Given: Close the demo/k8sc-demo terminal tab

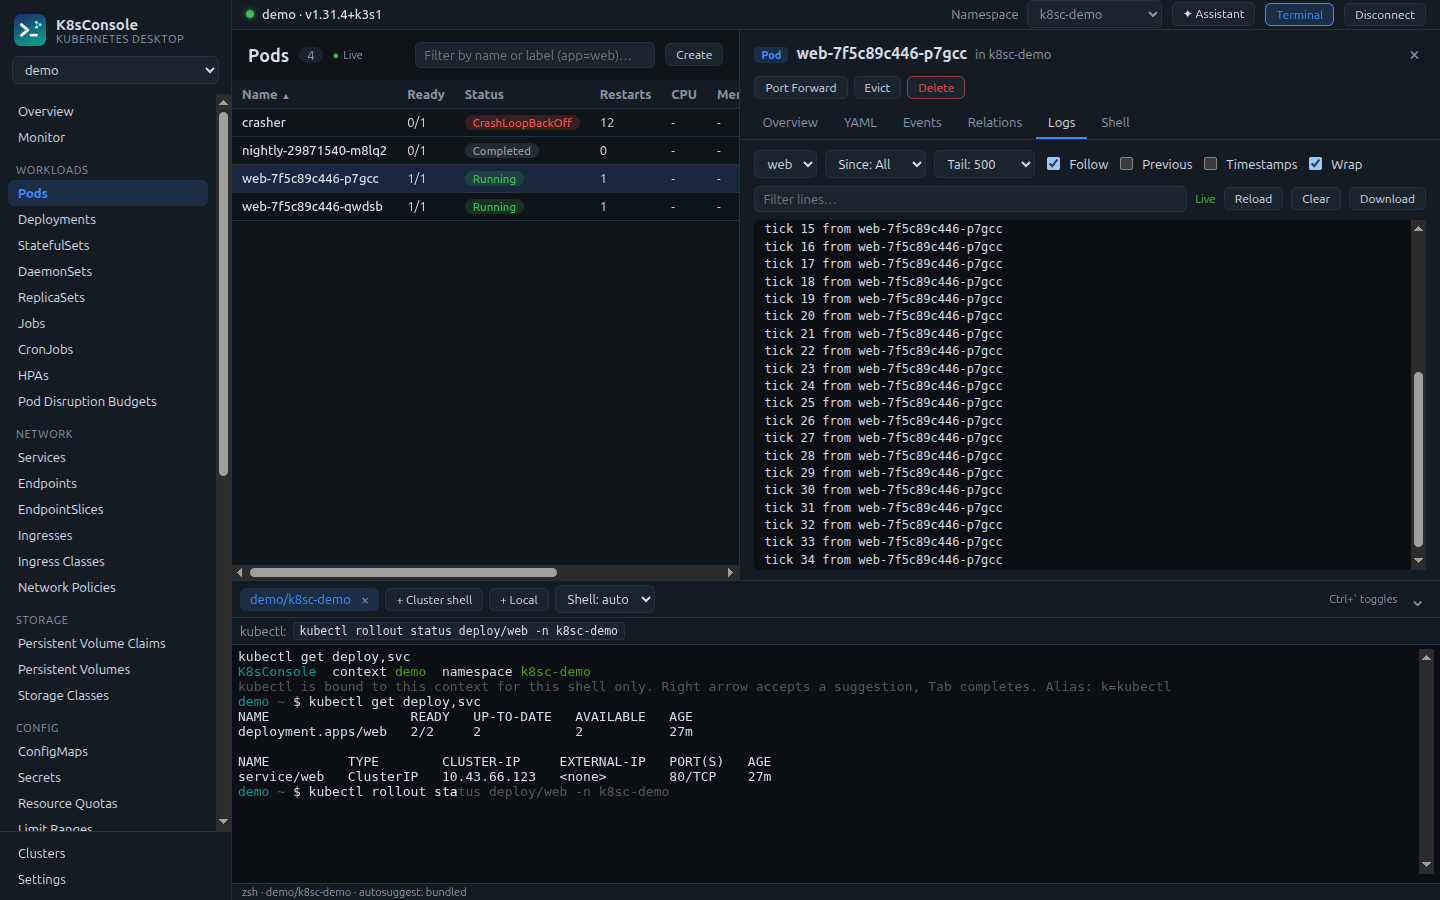Looking at the screenshot, I should [365, 600].
